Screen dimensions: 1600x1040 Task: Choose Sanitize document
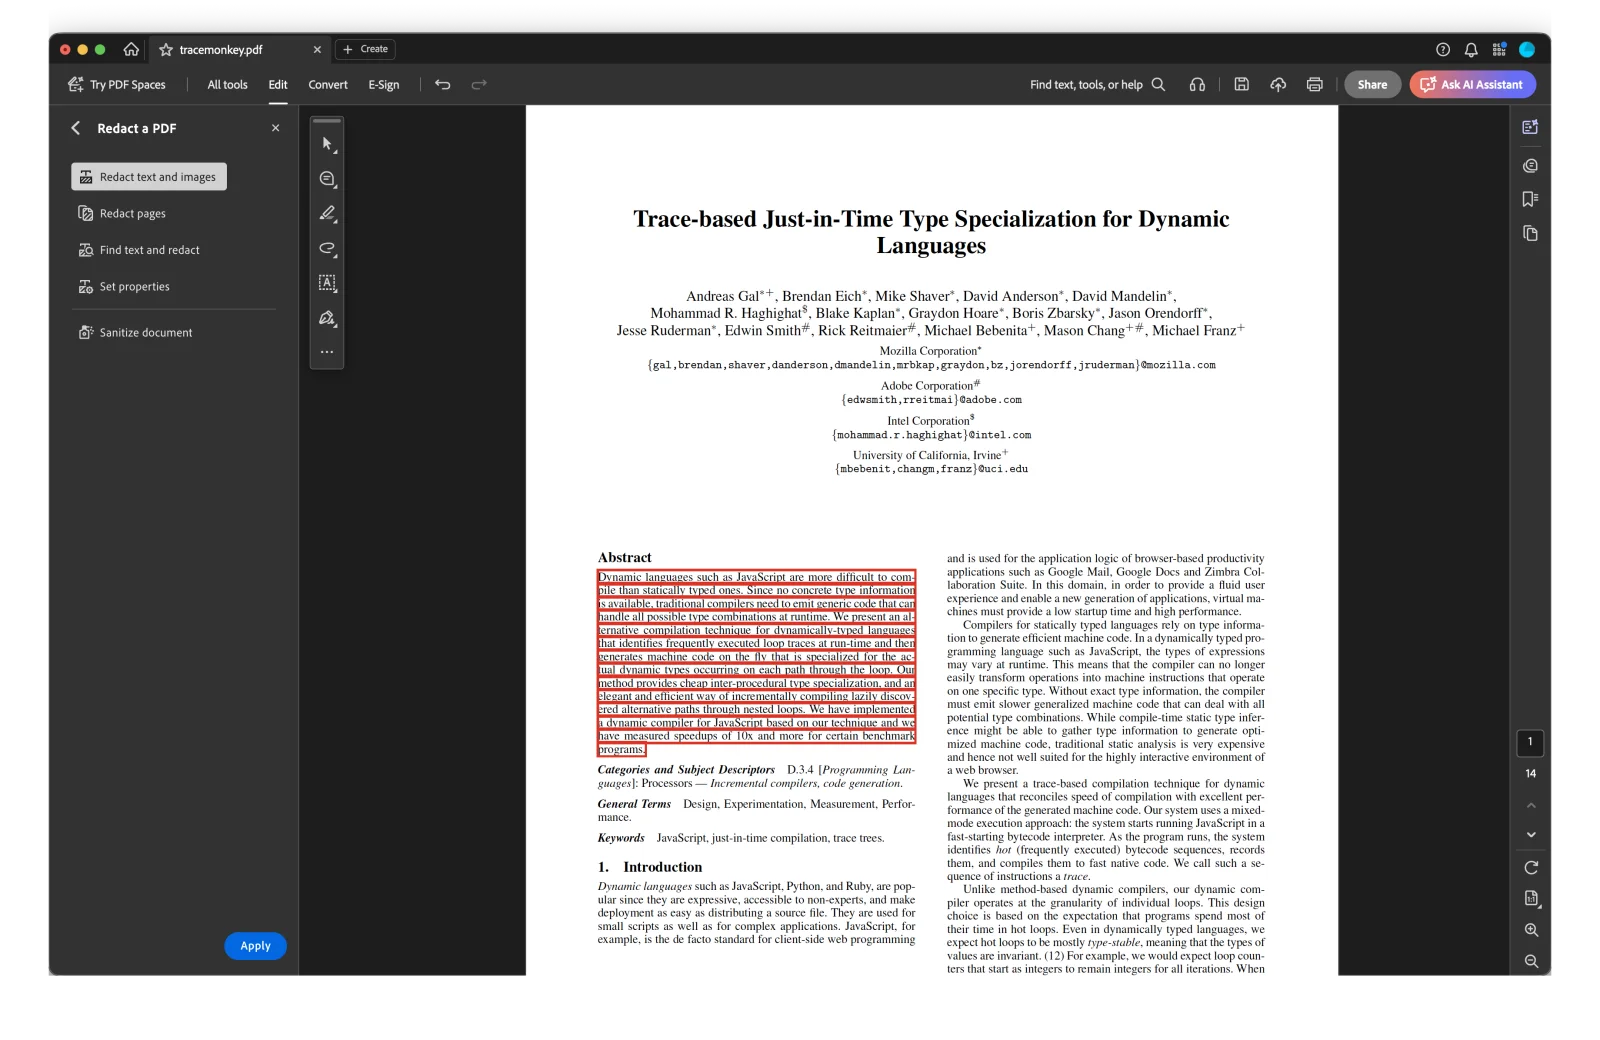135,333
